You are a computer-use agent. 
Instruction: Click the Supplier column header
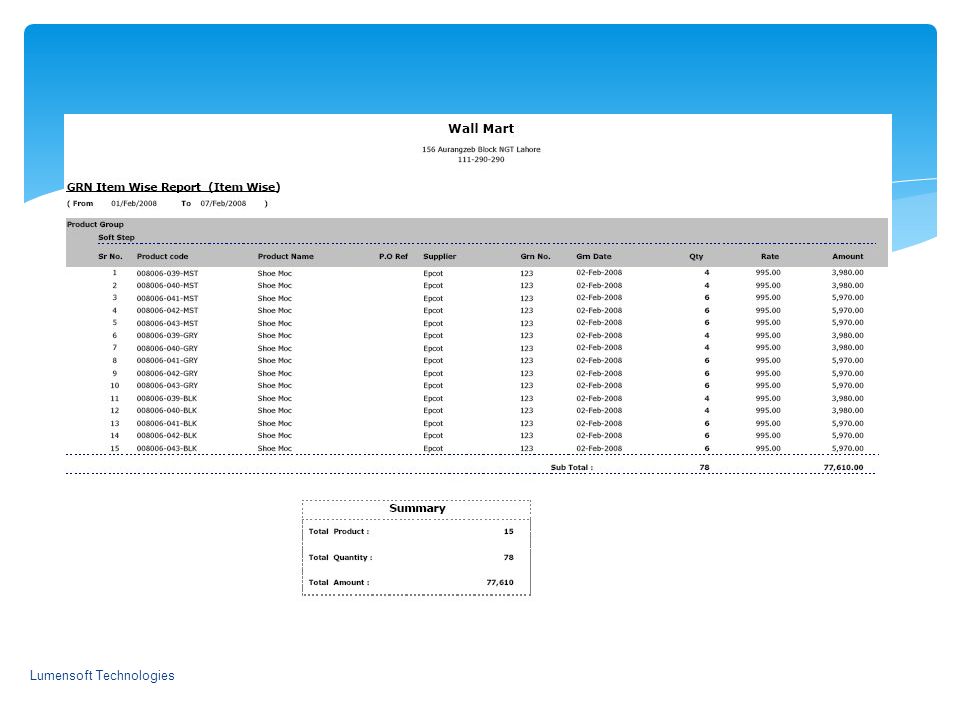[440, 257]
